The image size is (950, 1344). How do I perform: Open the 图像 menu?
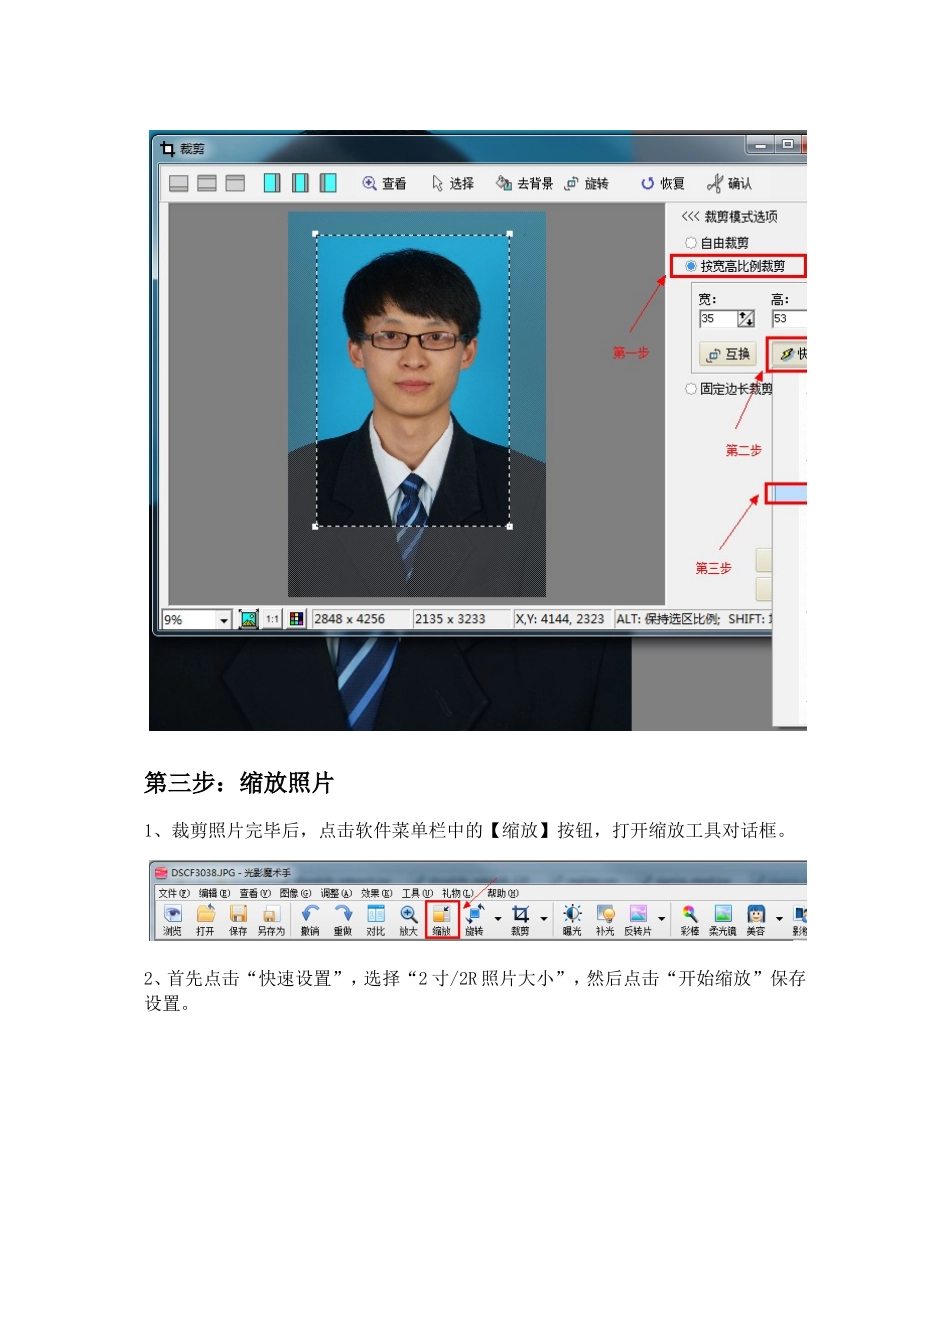pos(295,893)
